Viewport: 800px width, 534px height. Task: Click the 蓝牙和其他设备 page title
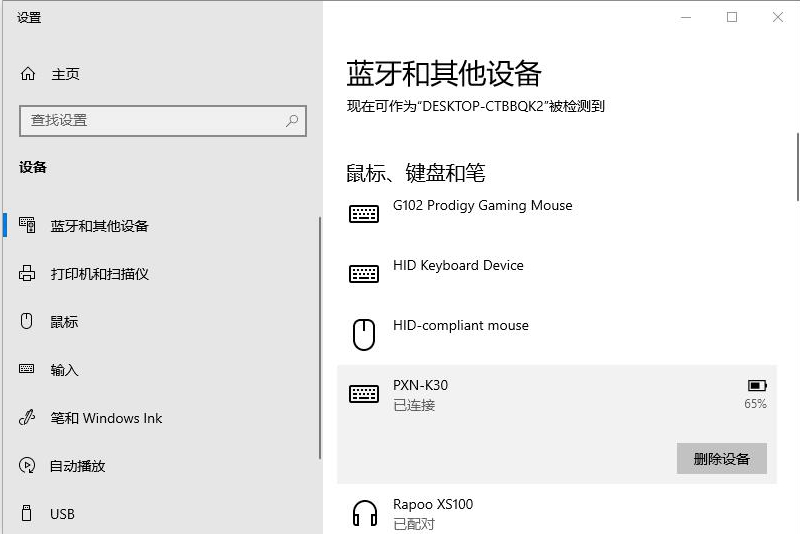tap(444, 73)
